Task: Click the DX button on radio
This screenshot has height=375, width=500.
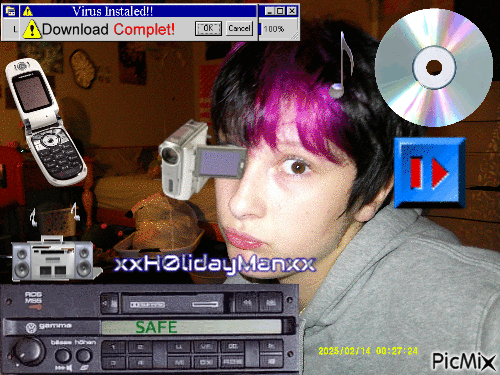Action: click(x=205, y=362)
